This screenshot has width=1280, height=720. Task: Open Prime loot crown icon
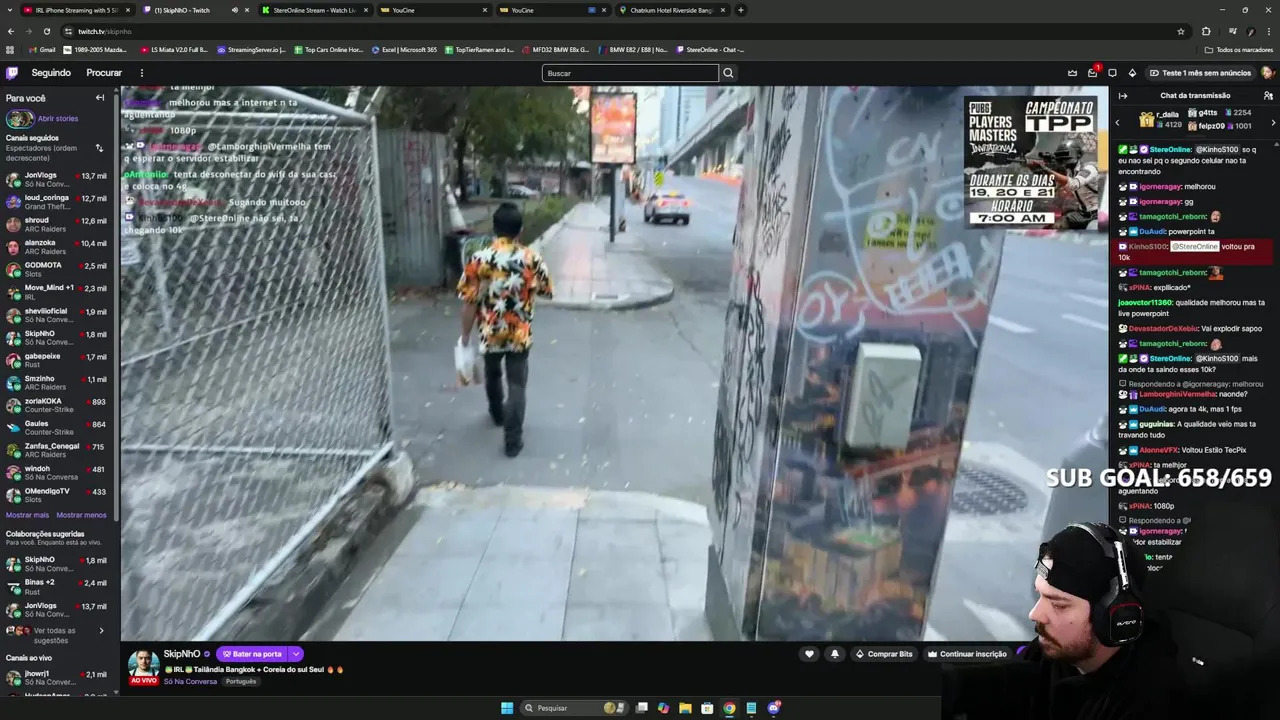point(1072,73)
